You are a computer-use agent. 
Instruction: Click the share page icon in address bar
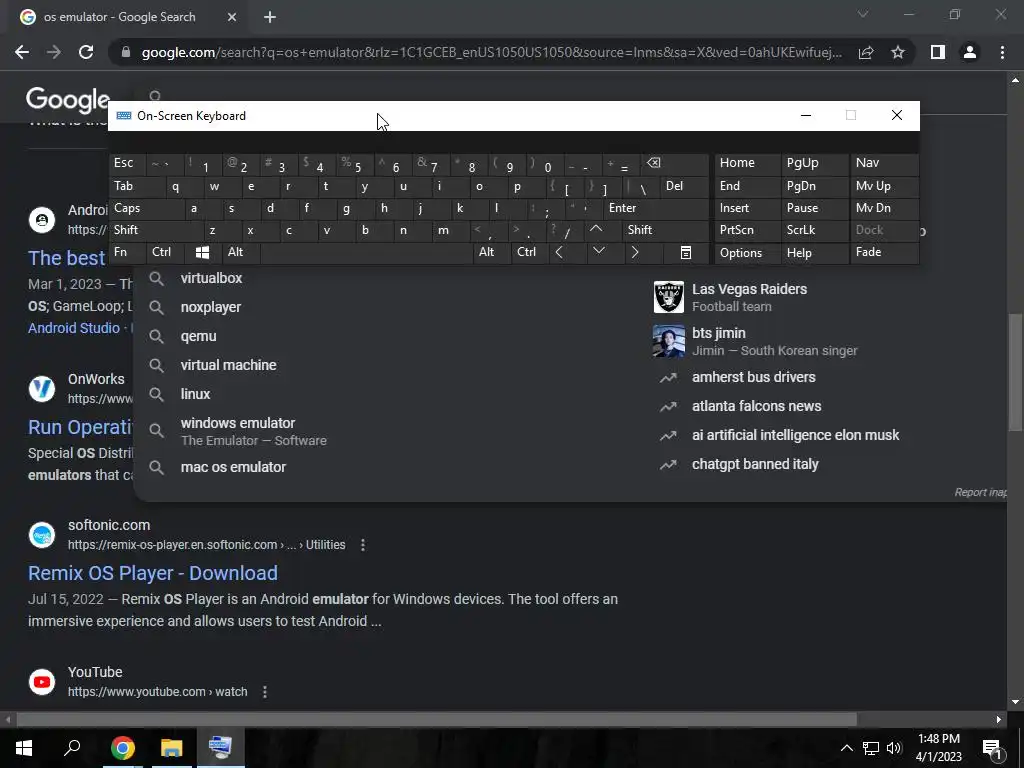[866, 52]
